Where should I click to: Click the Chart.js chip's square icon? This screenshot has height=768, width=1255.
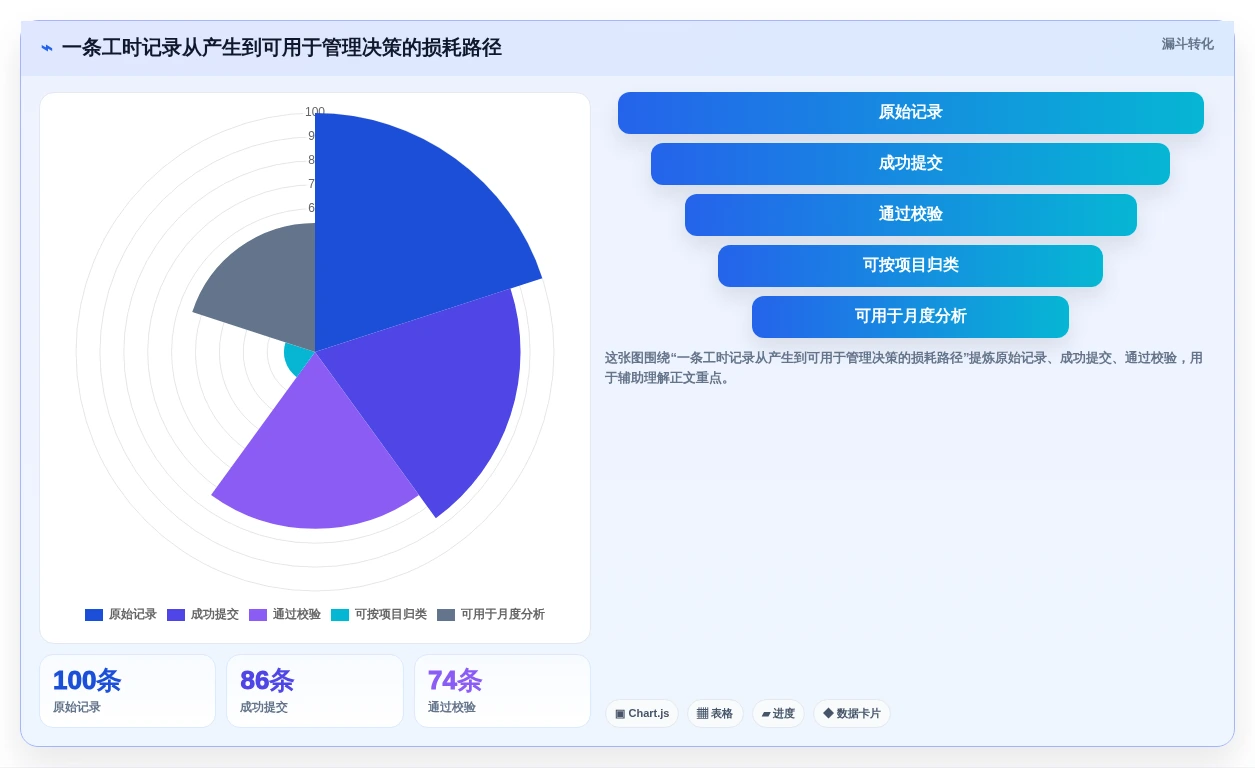coord(620,714)
